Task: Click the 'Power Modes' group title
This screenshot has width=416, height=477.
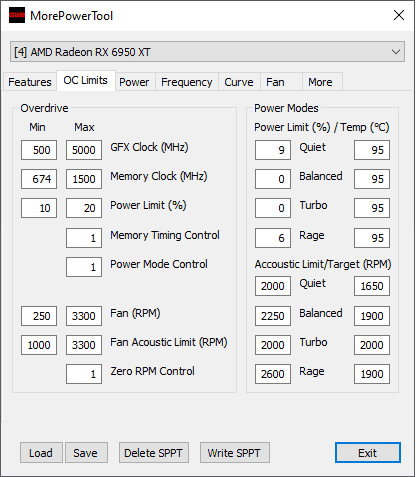Action: pyautogui.click(x=286, y=108)
